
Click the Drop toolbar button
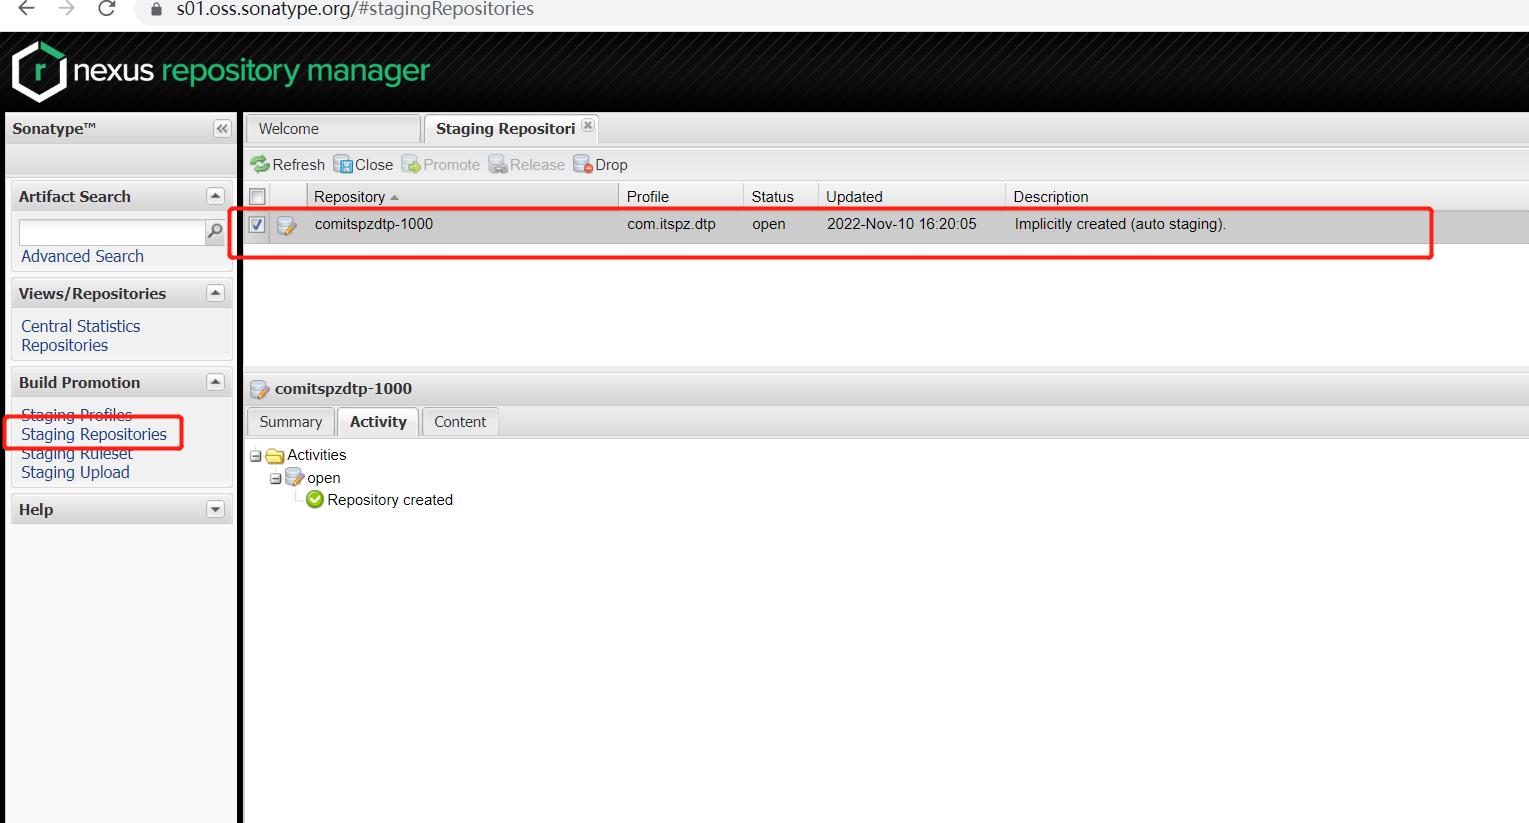point(601,165)
